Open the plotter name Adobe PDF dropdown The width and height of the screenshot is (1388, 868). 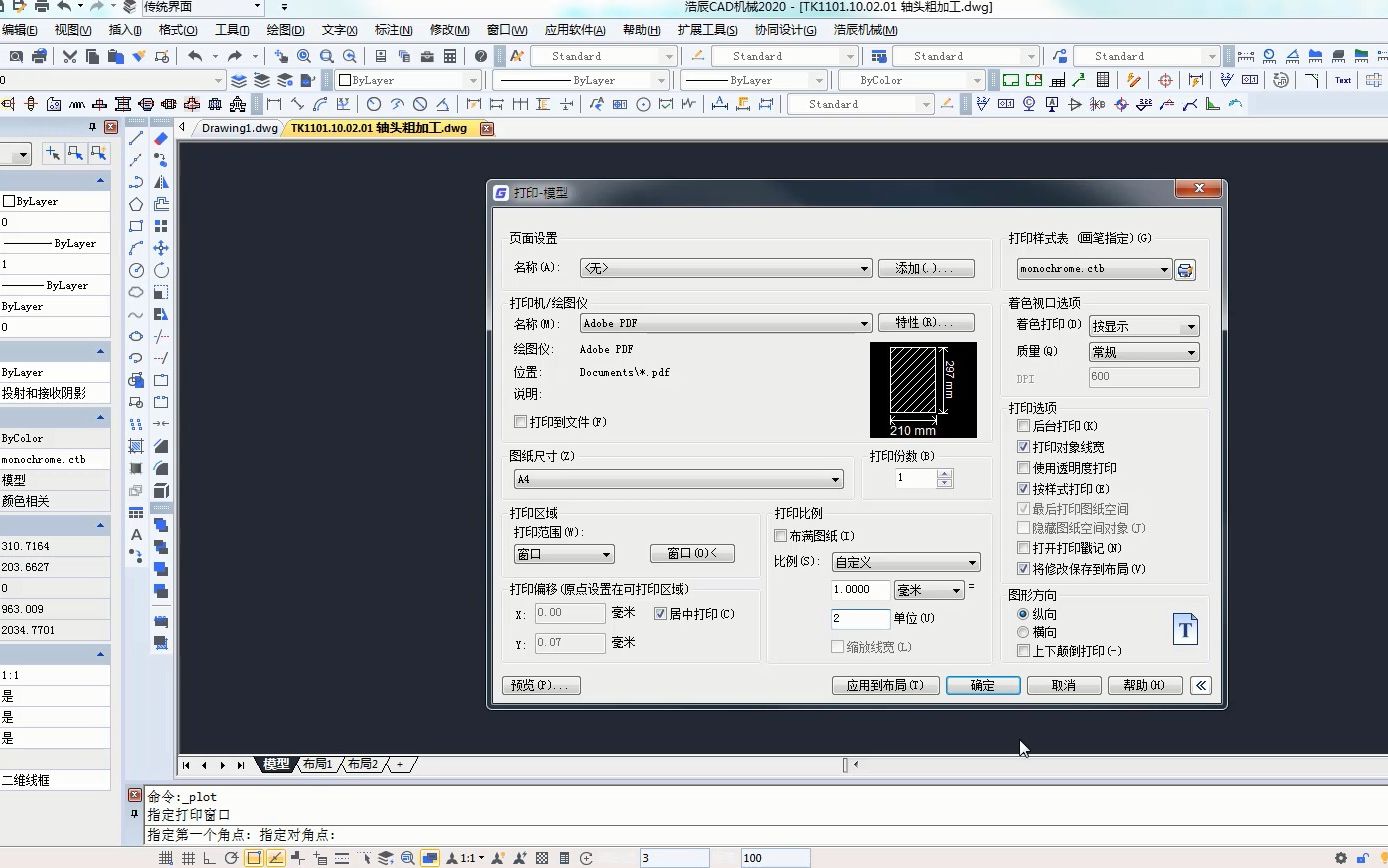click(x=864, y=323)
